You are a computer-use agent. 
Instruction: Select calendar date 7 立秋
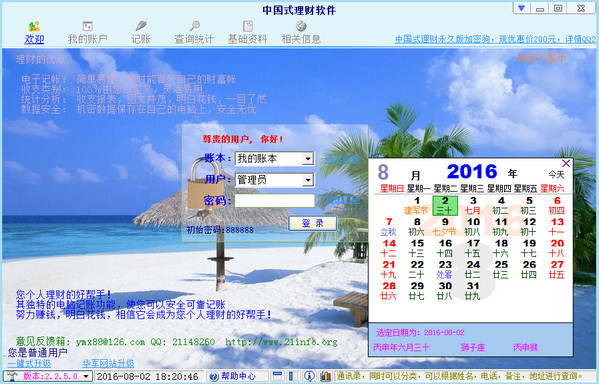click(389, 227)
